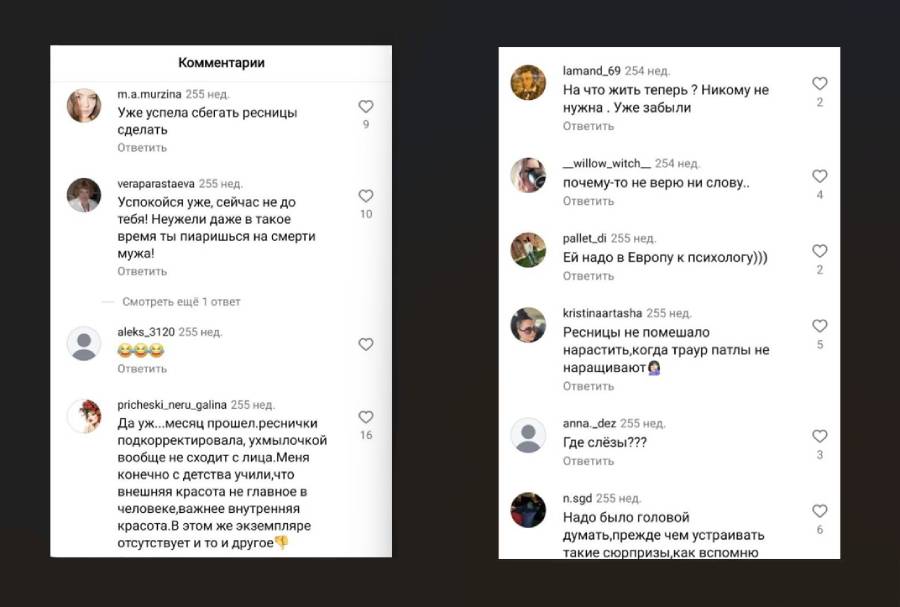Reply to veraparastaeva's comment
This screenshot has height=607, width=900.
click(x=142, y=271)
